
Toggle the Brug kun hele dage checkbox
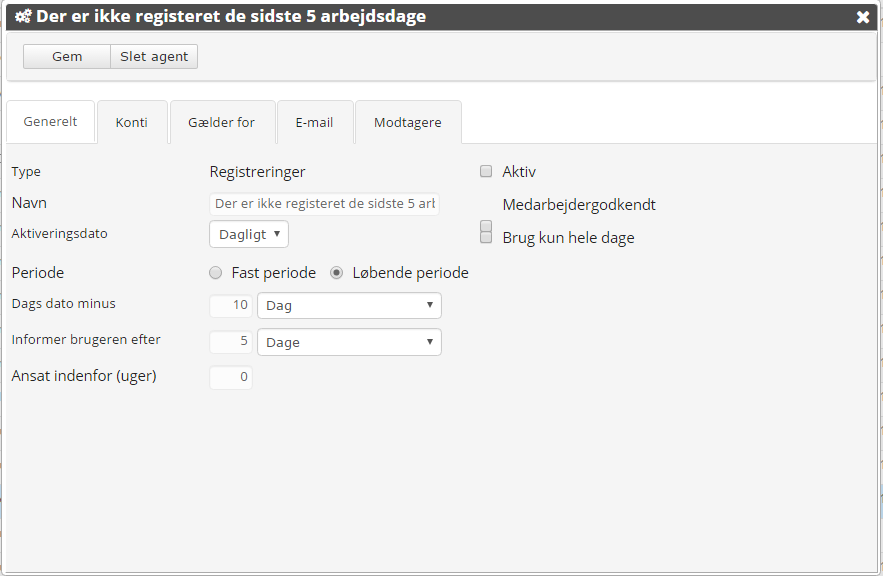(486, 238)
